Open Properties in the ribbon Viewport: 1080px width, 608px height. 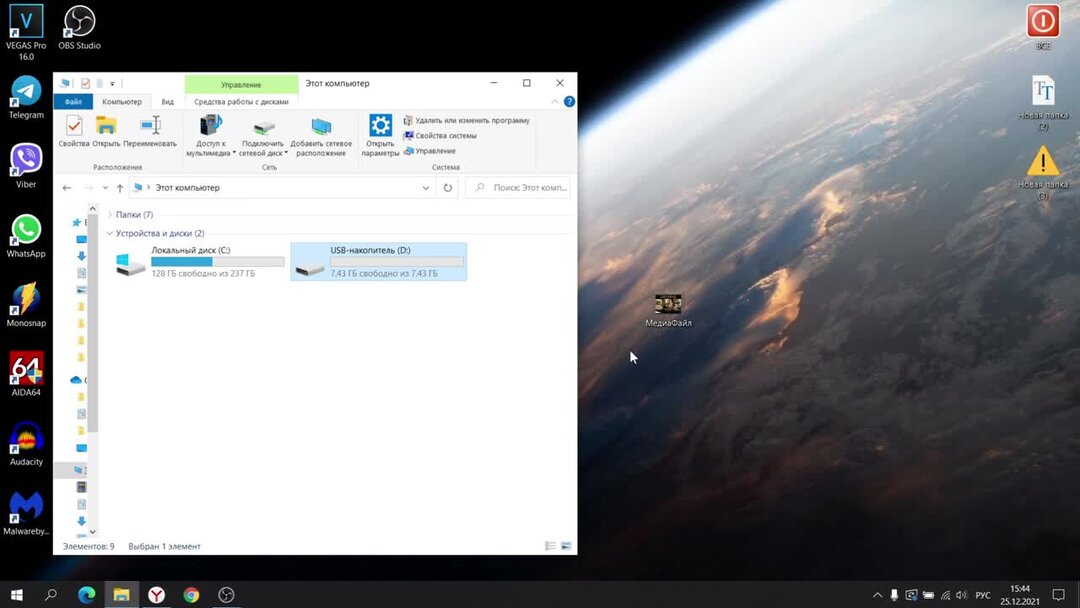point(74,132)
